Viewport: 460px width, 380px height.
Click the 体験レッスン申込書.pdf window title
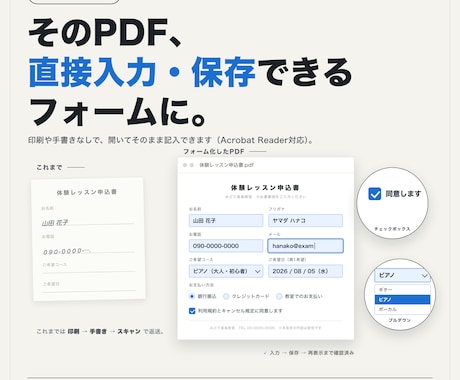click(227, 165)
